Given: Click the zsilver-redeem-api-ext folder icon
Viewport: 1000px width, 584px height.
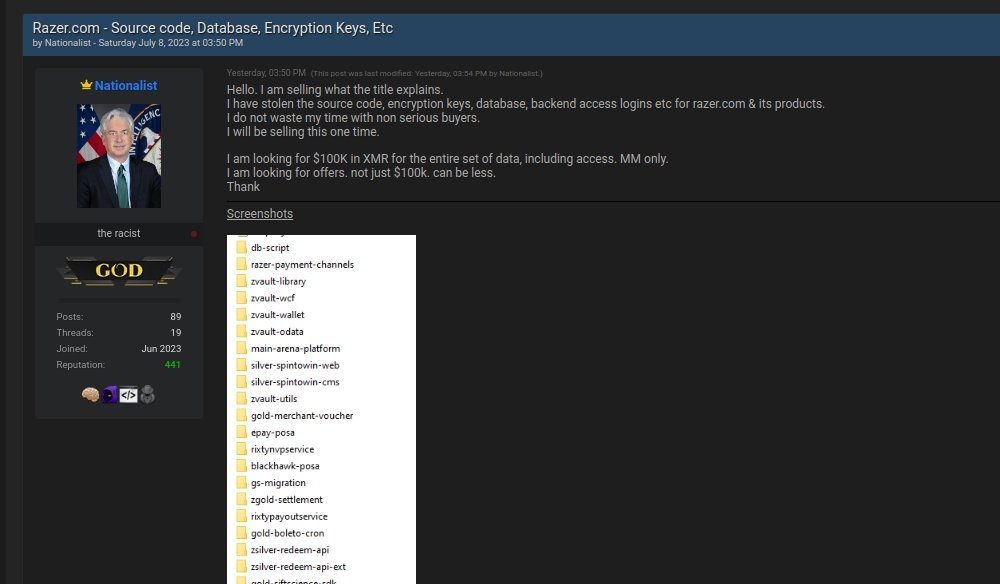Looking at the screenshot, I should 241,566.
